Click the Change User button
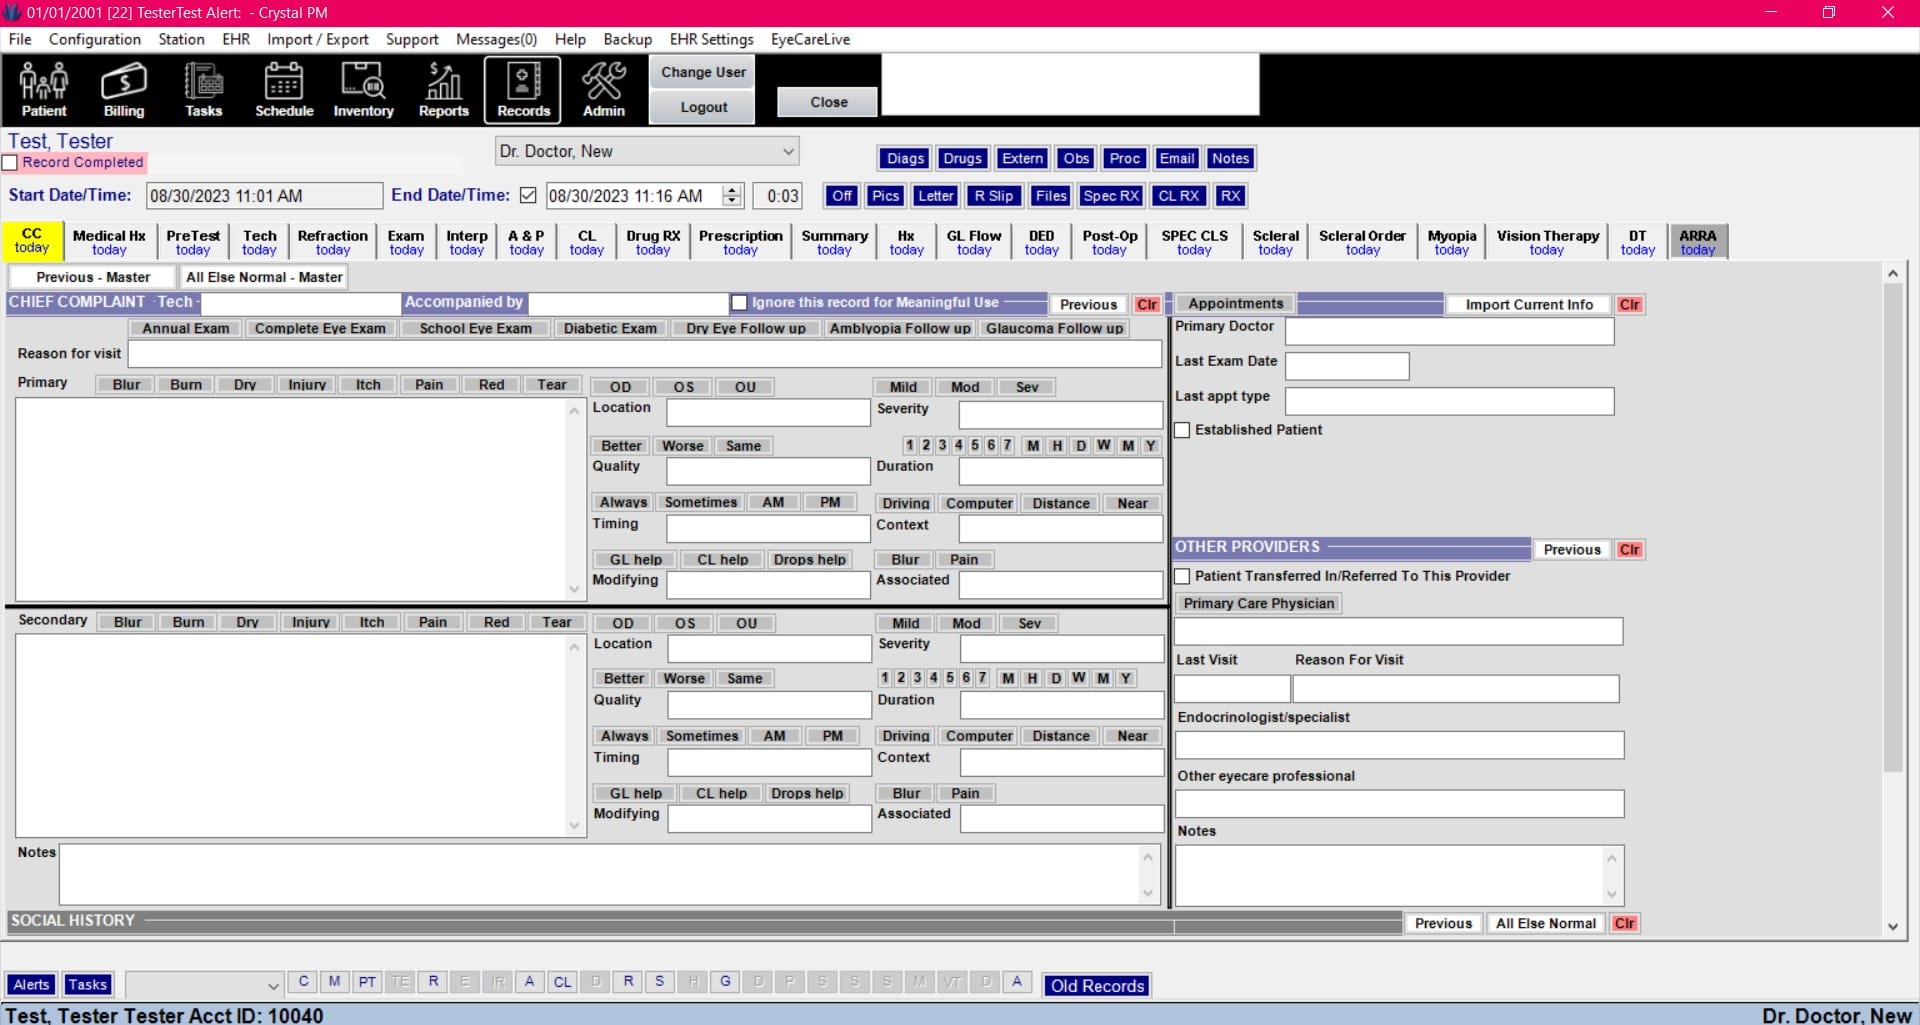 [x=703, y=72]
